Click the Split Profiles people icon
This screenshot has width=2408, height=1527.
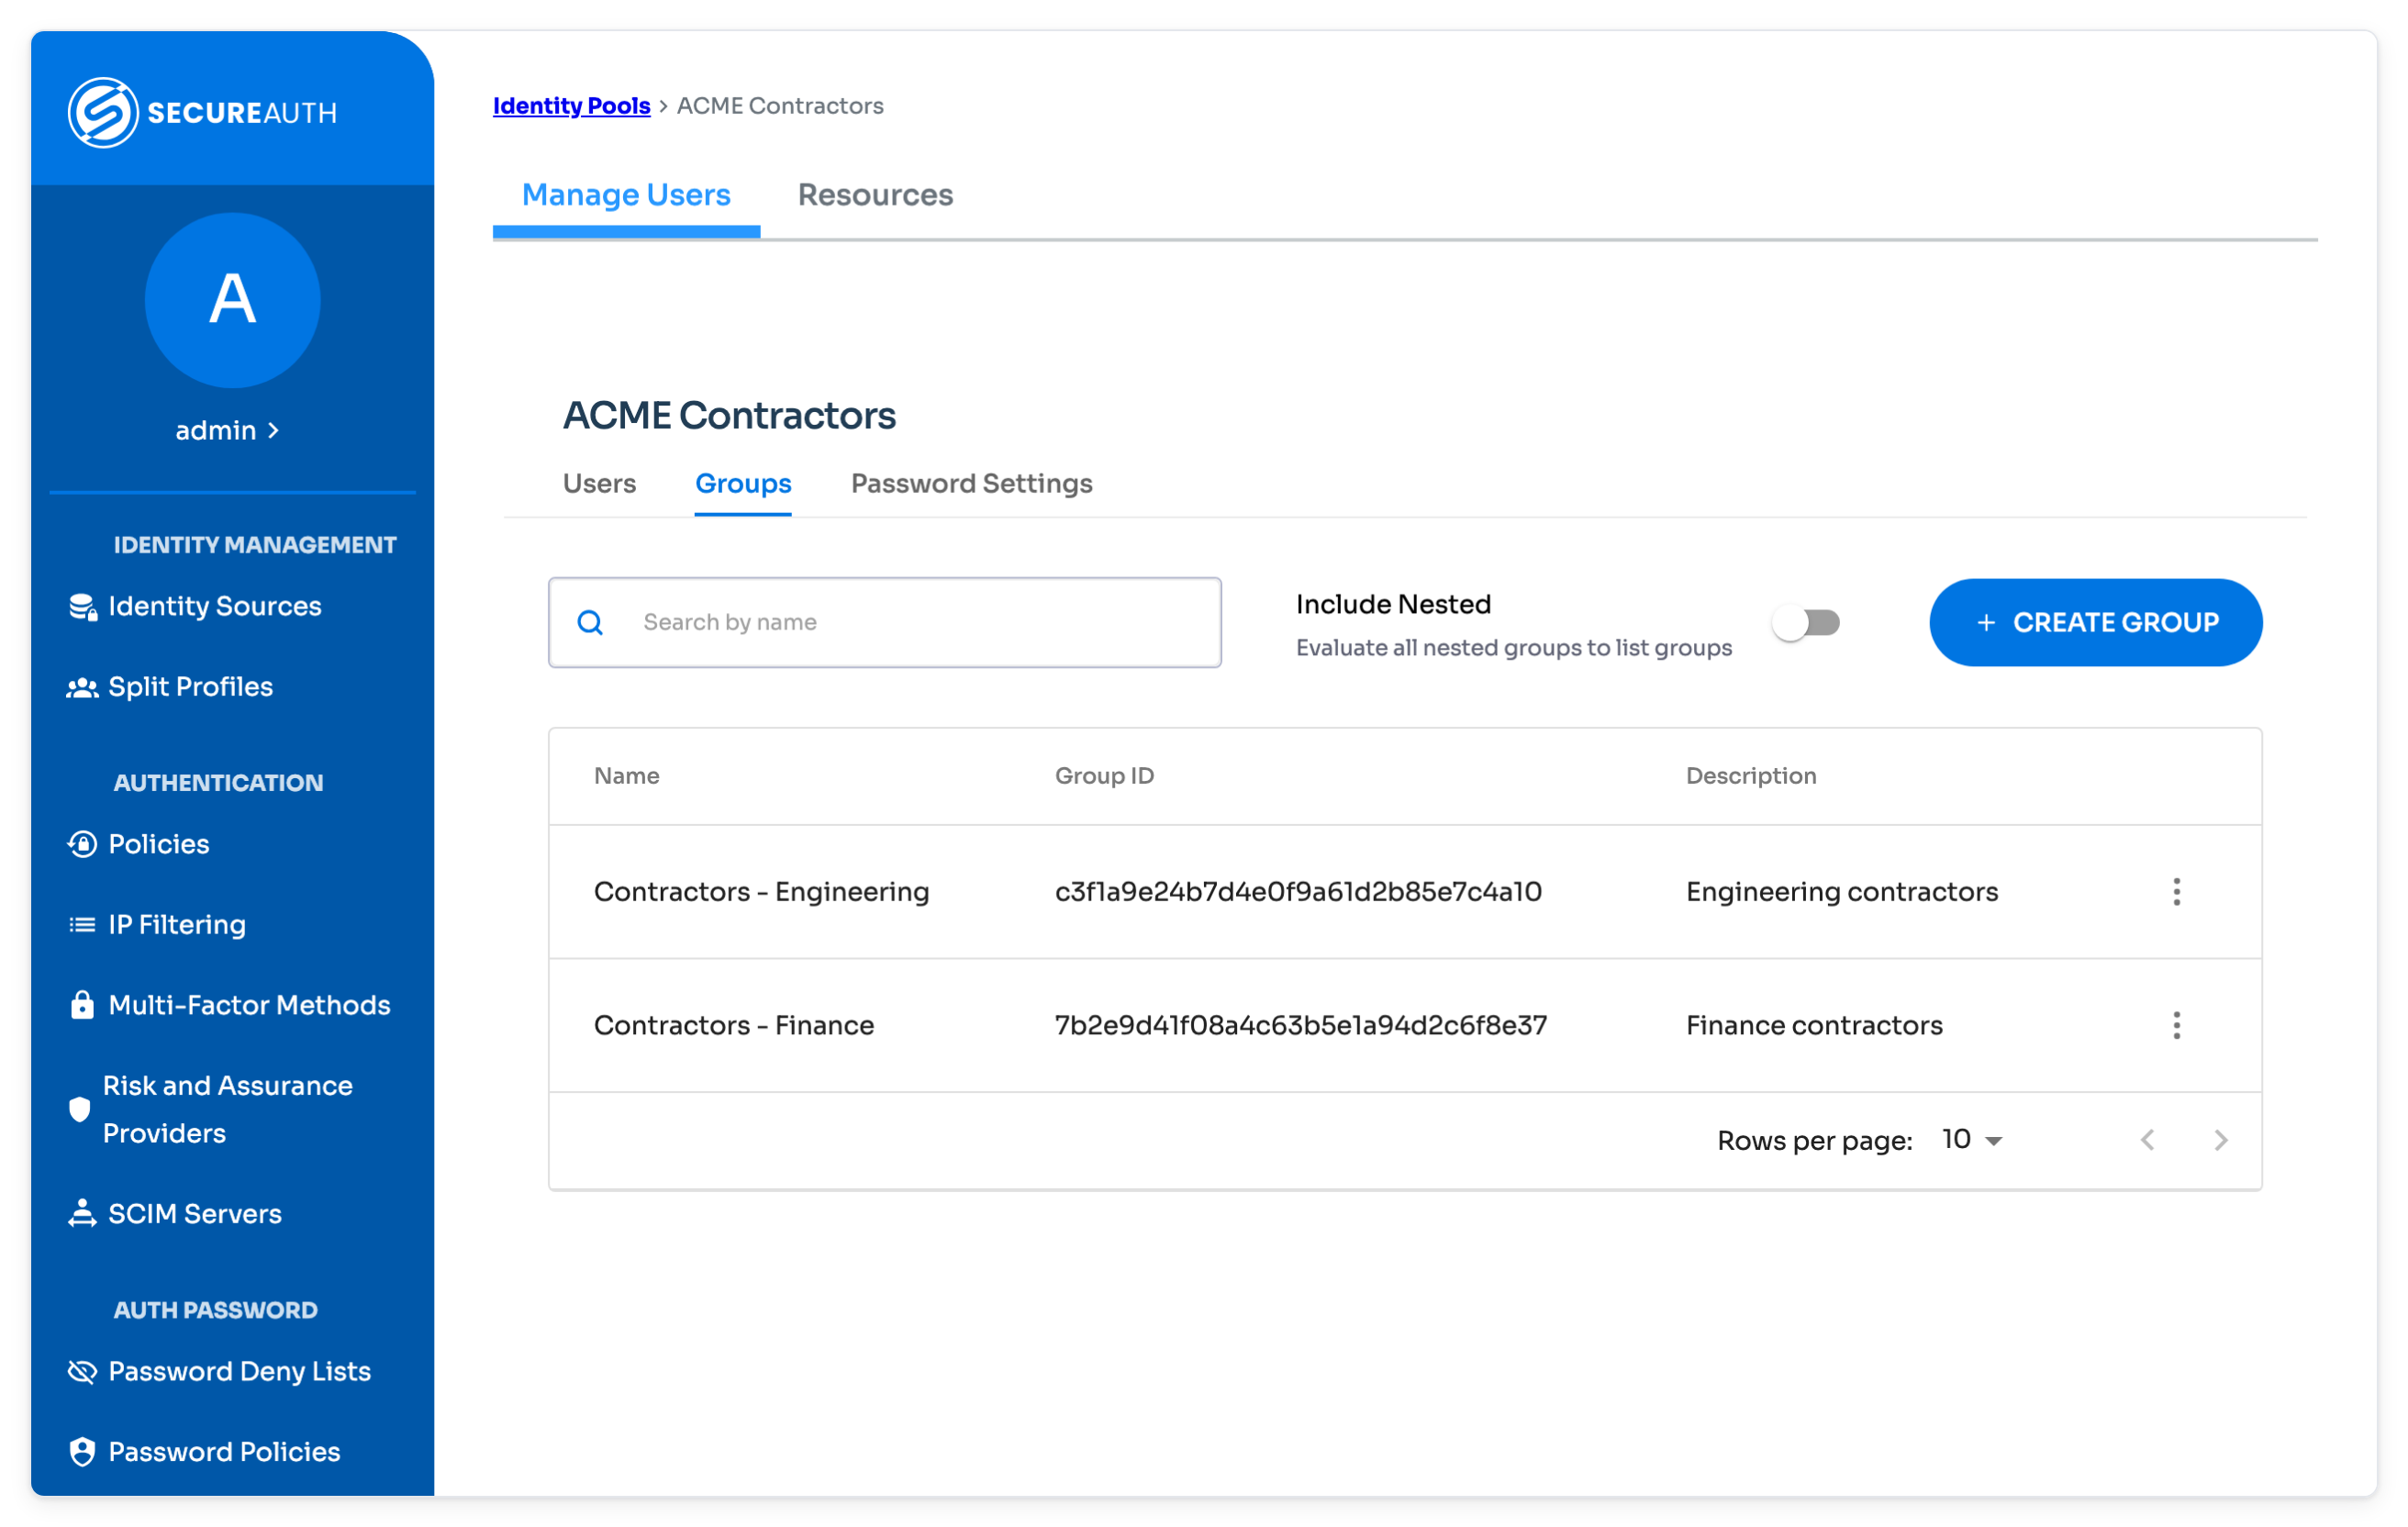pos(82,688)
